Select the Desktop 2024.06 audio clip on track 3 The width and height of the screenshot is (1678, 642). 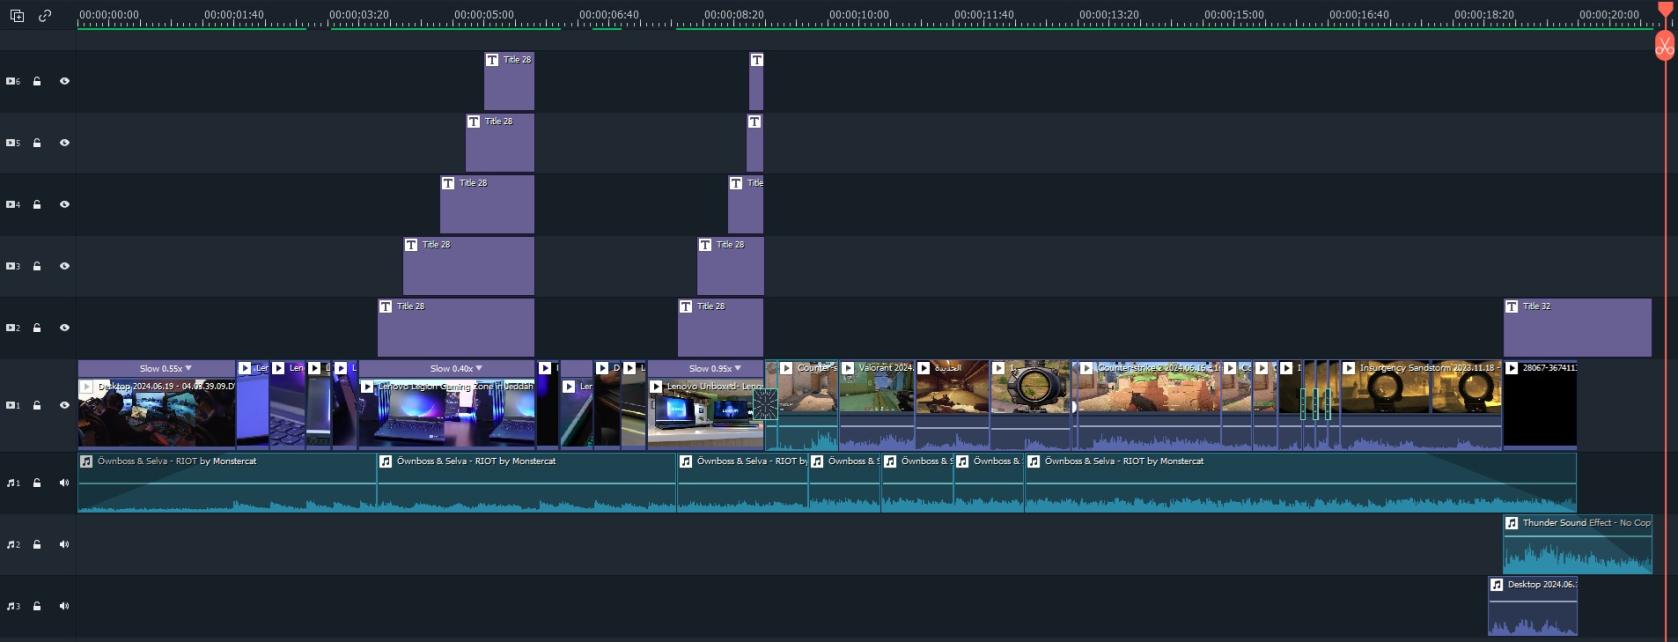pyautogui.click(x=1533, y=606)
